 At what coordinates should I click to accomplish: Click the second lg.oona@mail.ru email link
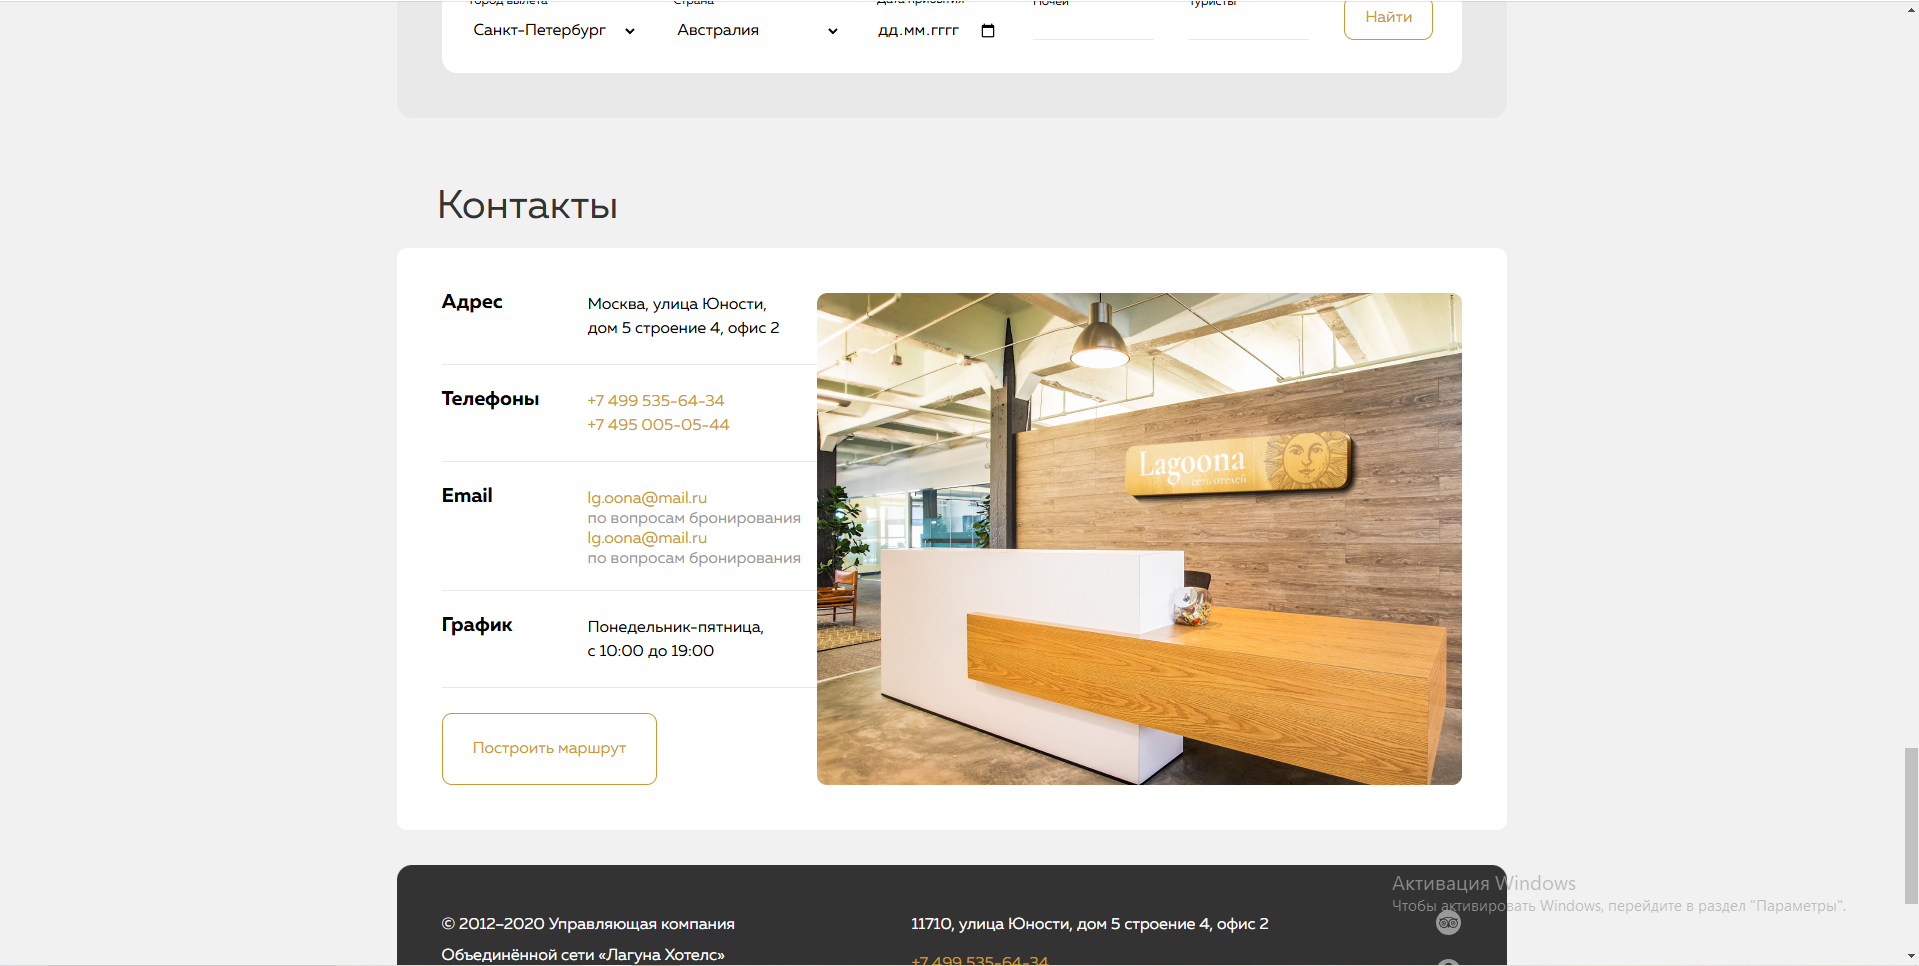646,537
